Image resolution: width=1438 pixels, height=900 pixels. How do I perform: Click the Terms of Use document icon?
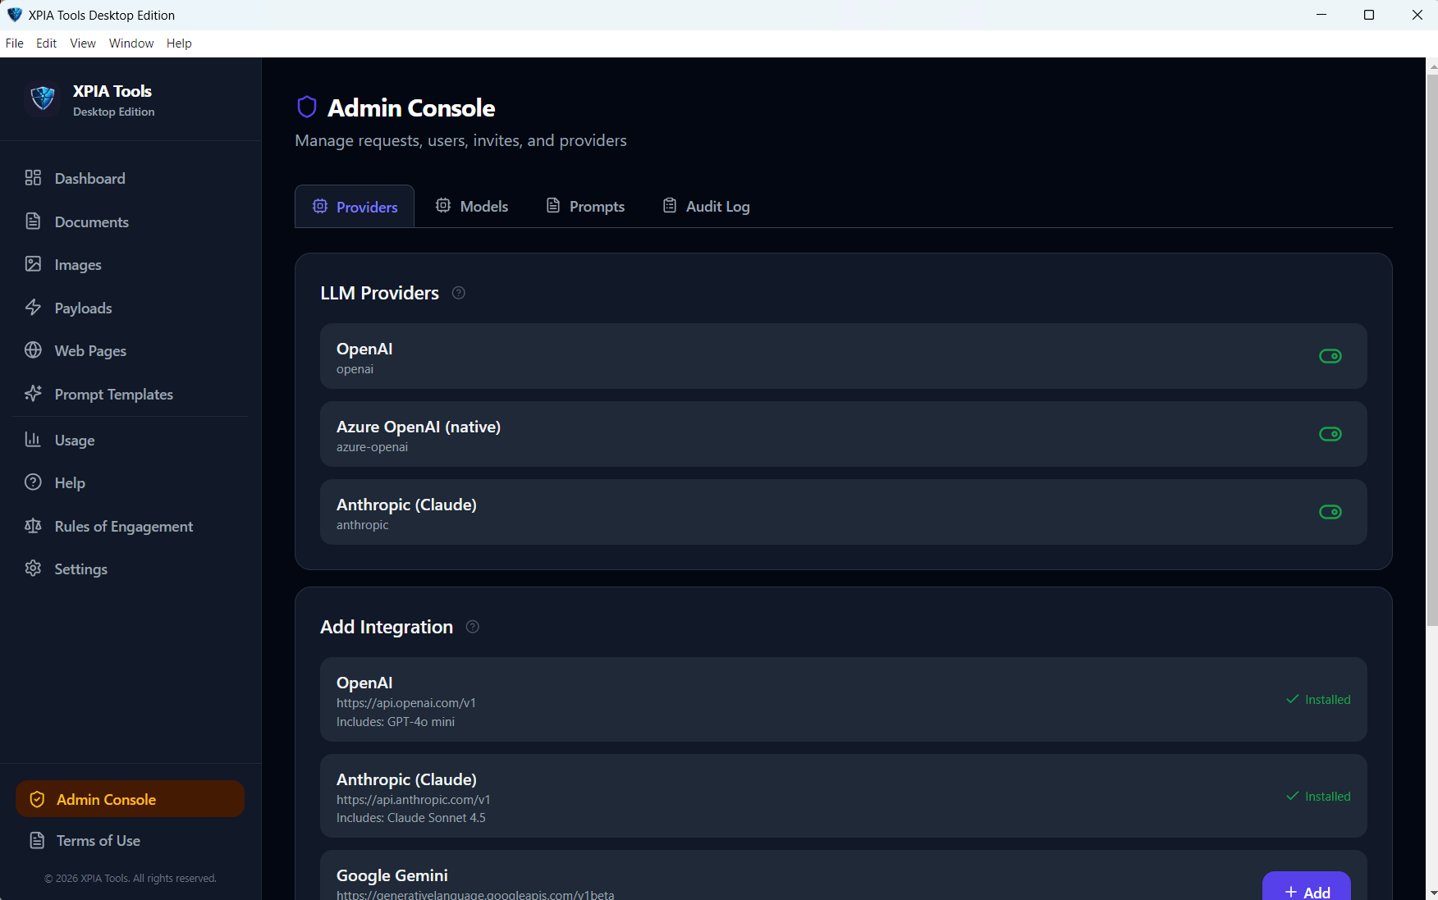(37, 840)
